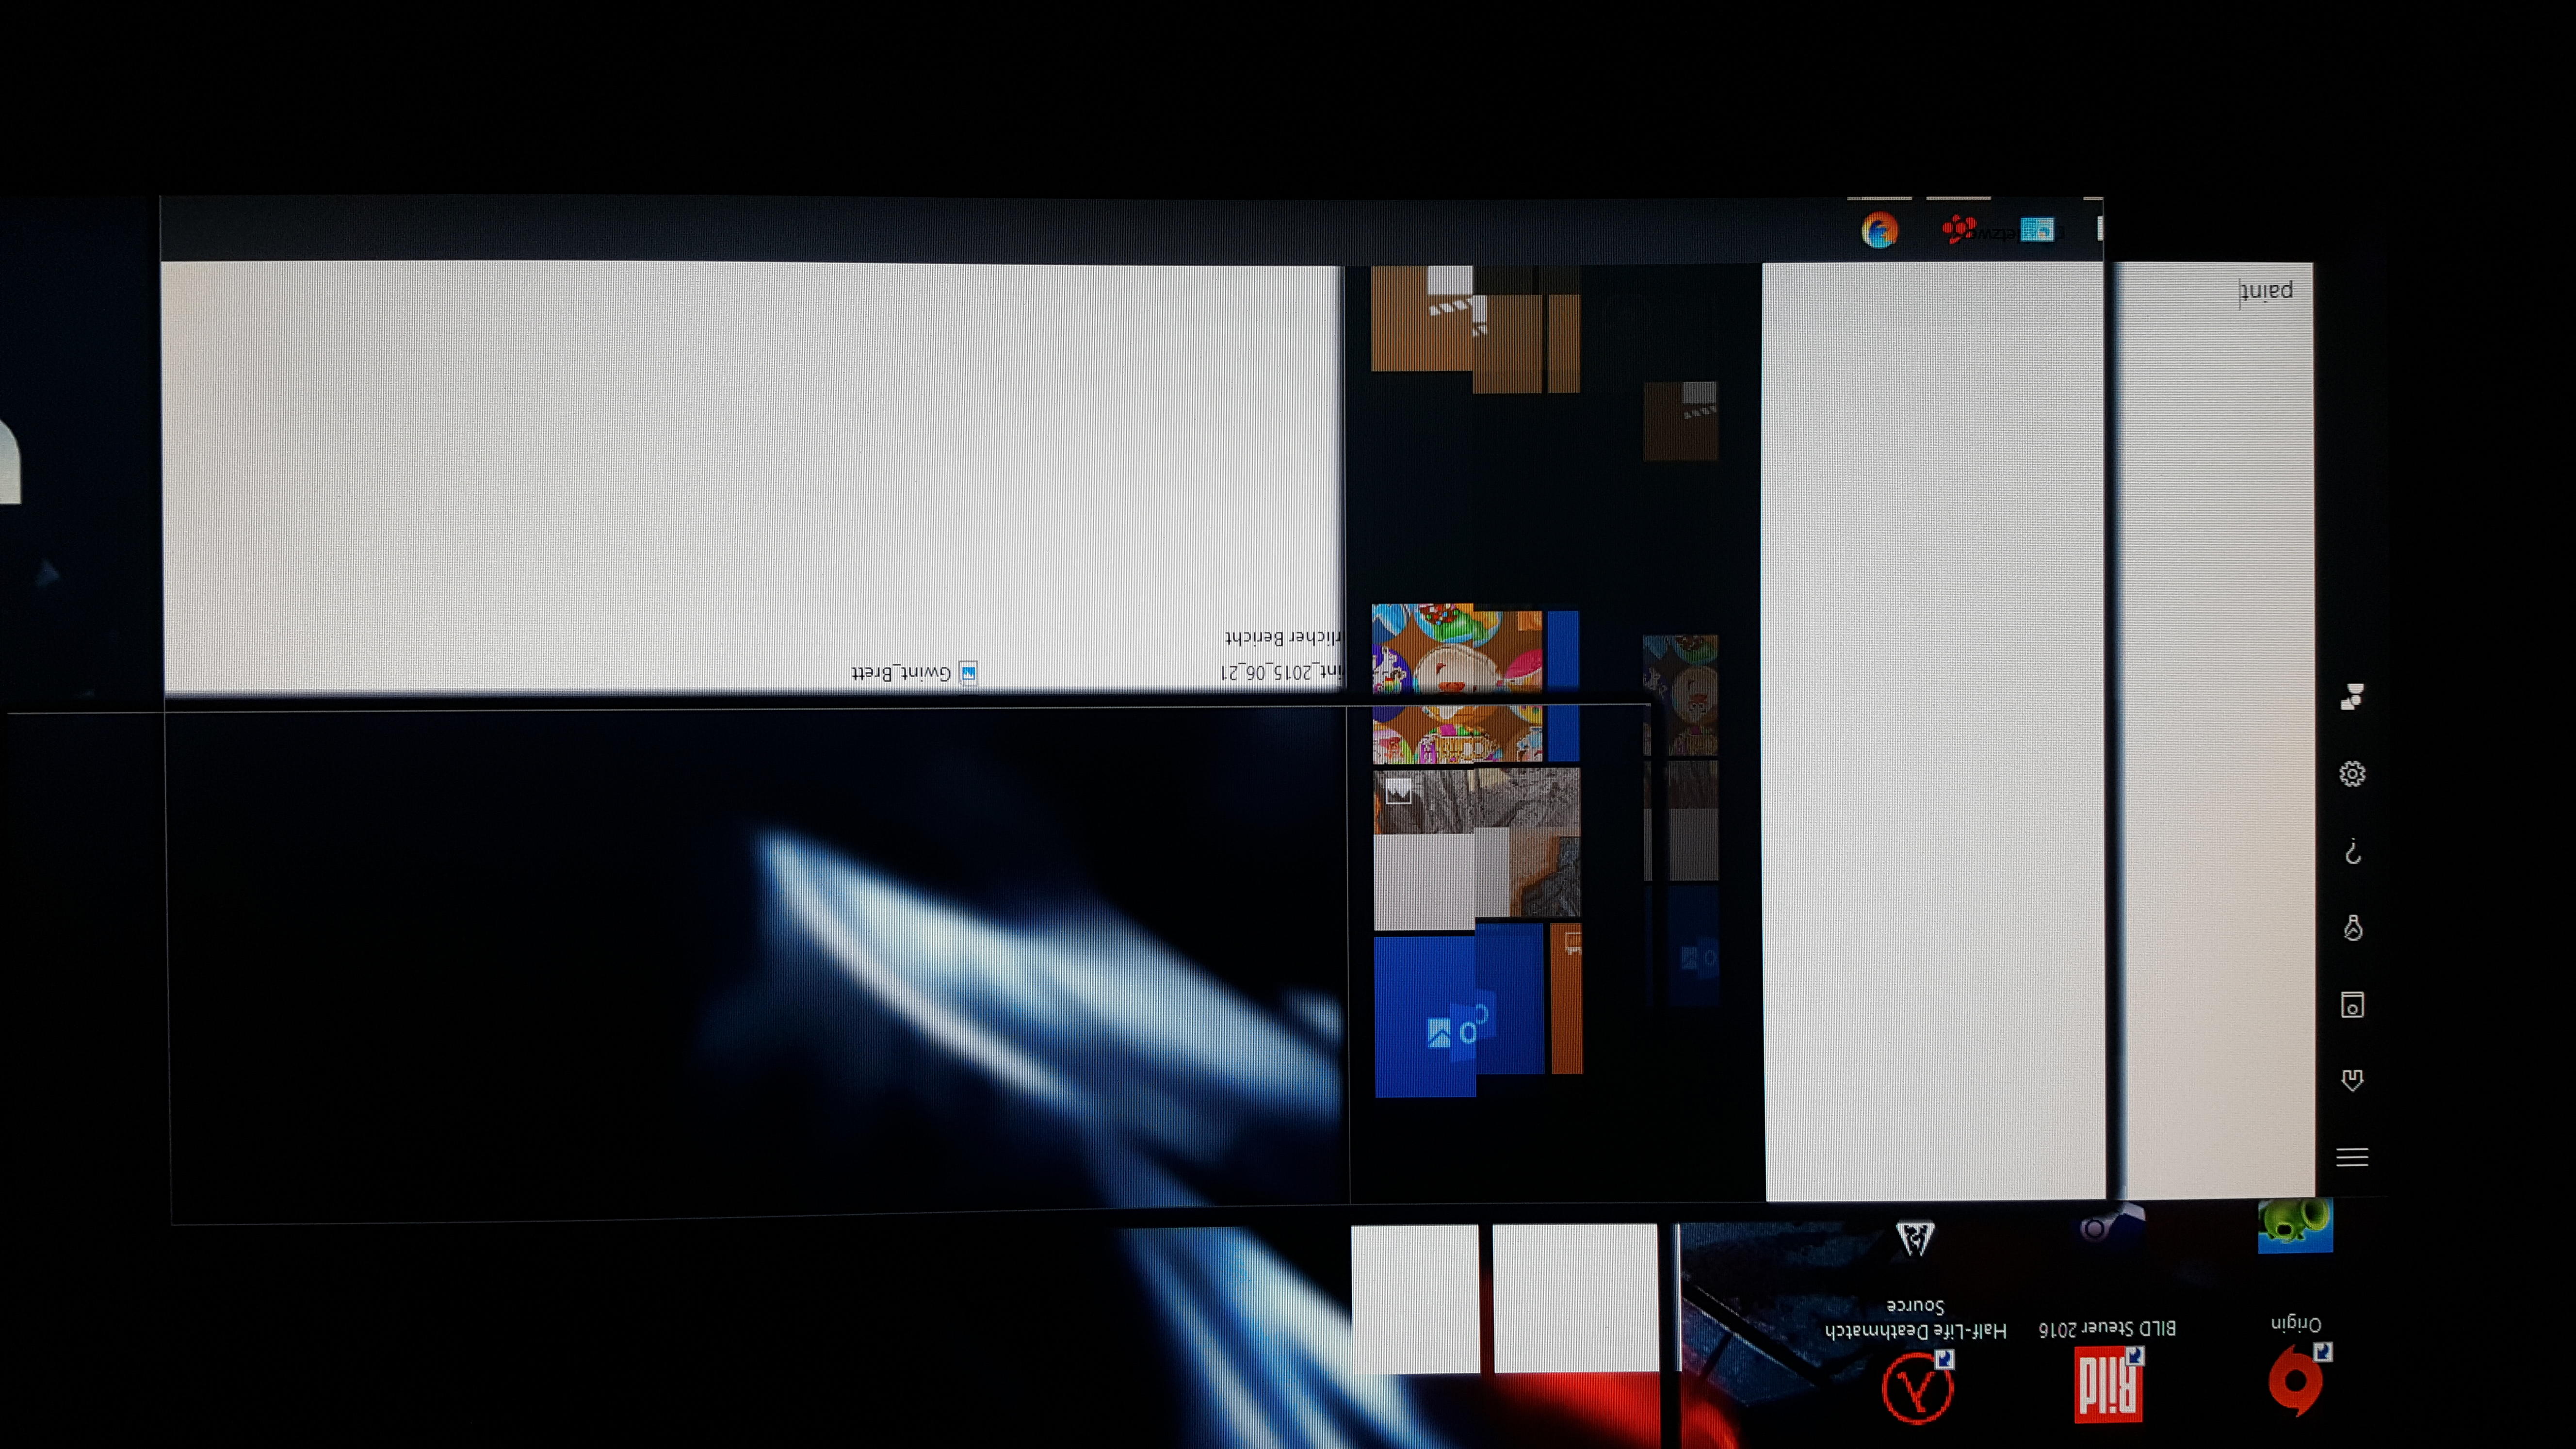Launch Half-Life Deathmatch Source shortcut

point(1916,1388)
